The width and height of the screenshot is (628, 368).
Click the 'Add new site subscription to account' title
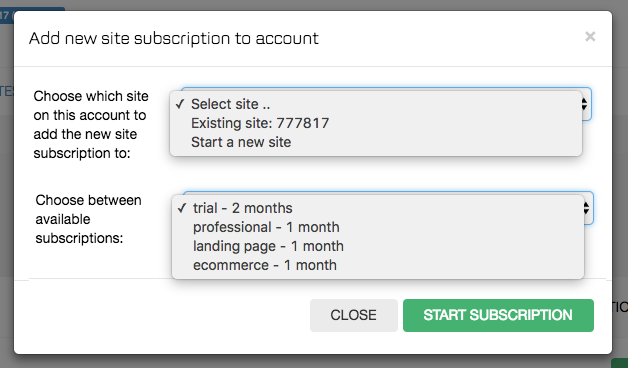(174, 38)
